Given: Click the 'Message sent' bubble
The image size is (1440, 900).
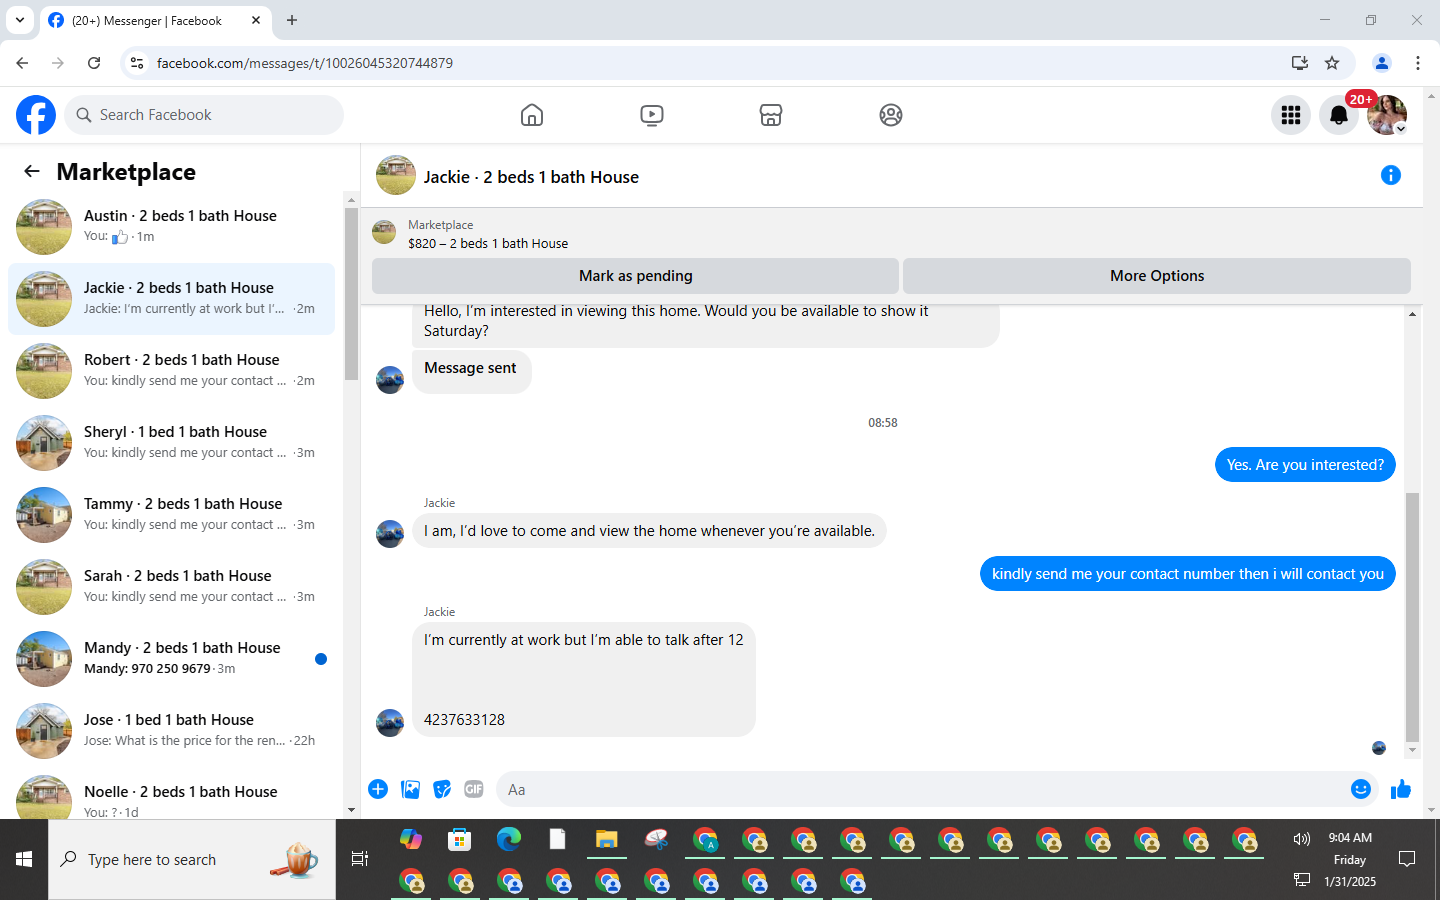Looking at the screenshot, I should coord(471,371).
